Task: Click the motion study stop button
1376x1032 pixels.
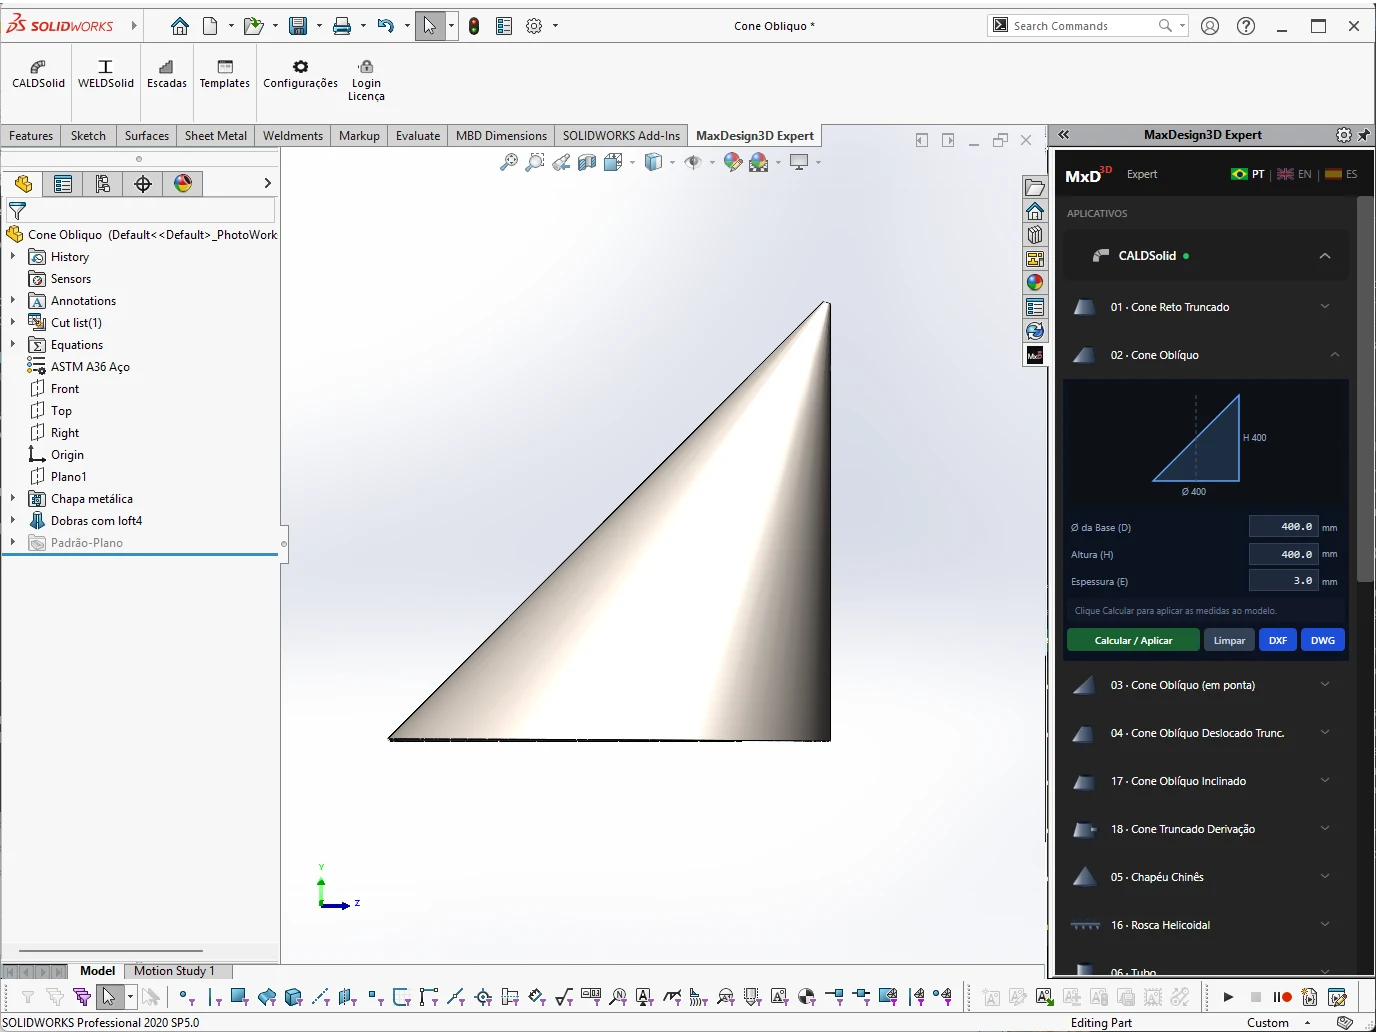Action: tap(1256, 997)
